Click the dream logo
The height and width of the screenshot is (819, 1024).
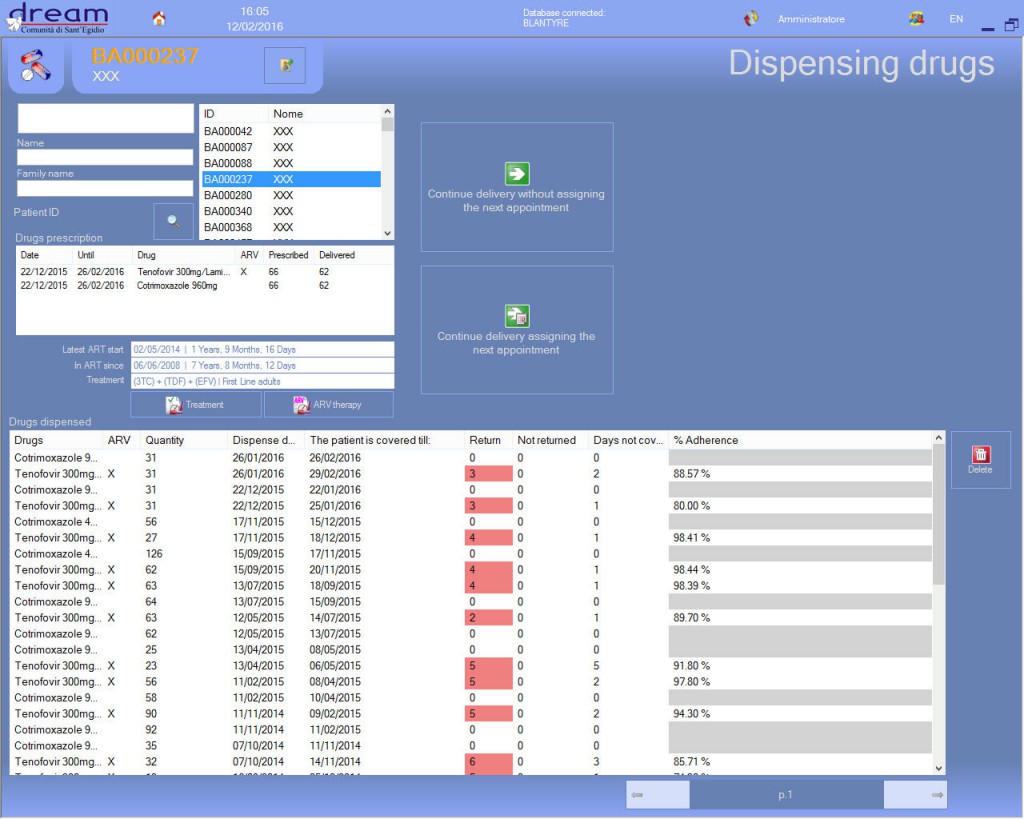pyautogui.click(x=57, y=18)
